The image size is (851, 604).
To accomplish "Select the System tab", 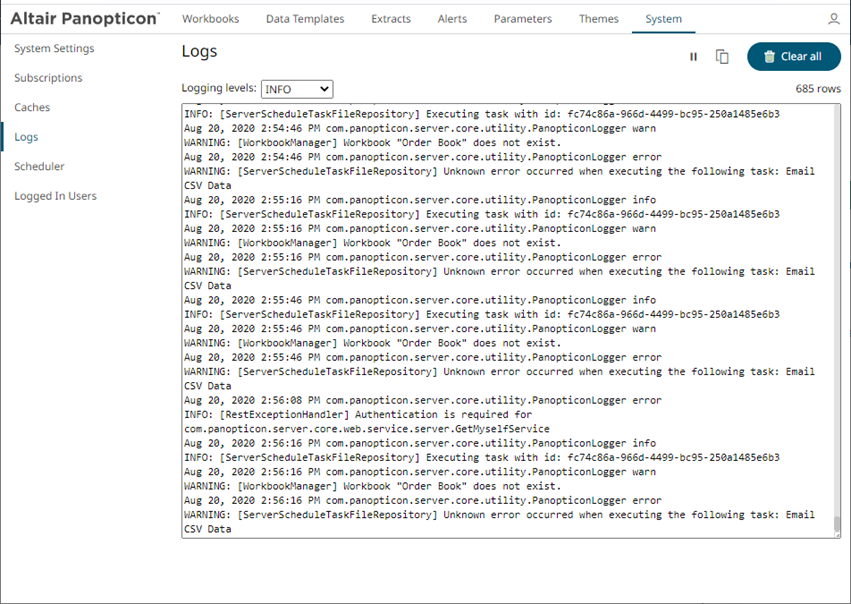I will coord(663,19).
